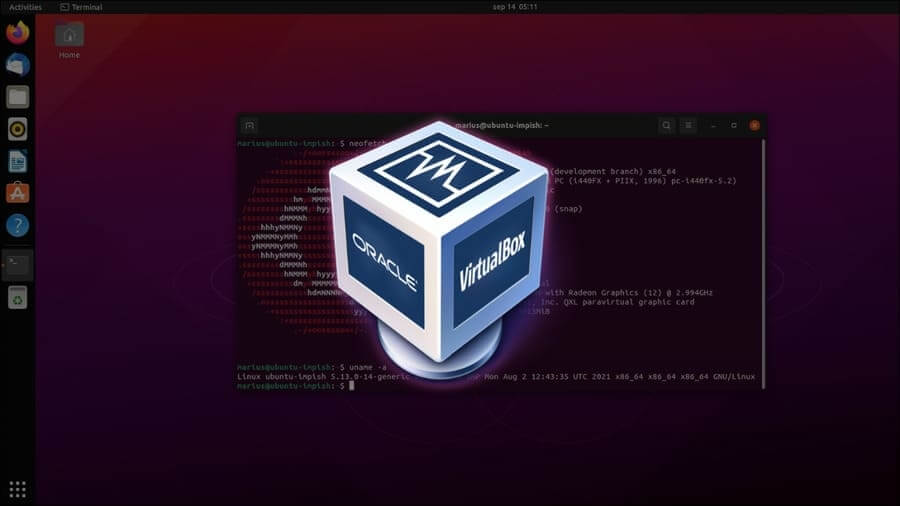
Task: Open the Trash from the dock
Action: tap(17, 296)
